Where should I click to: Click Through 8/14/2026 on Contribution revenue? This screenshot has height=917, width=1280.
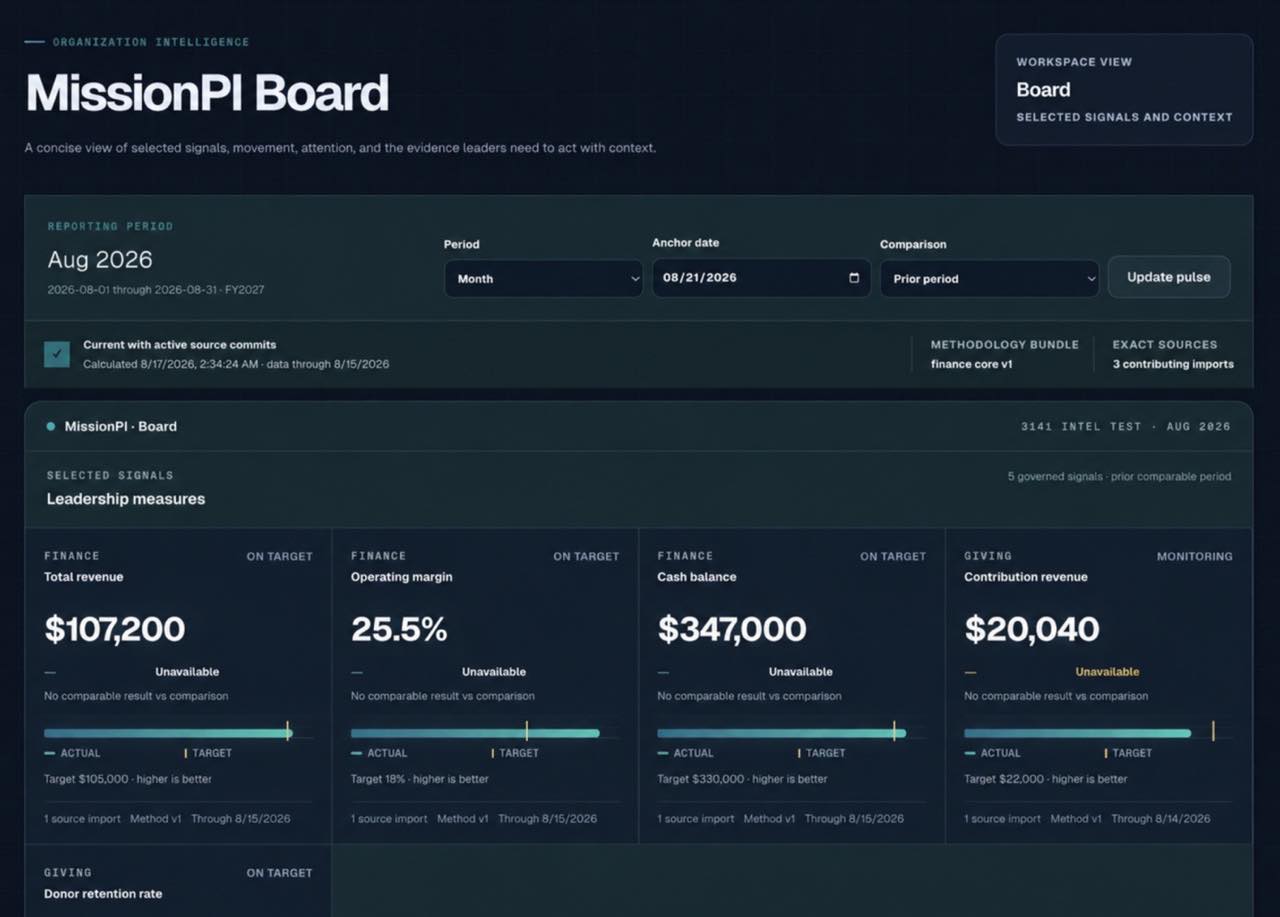[x=1160, y=818]
